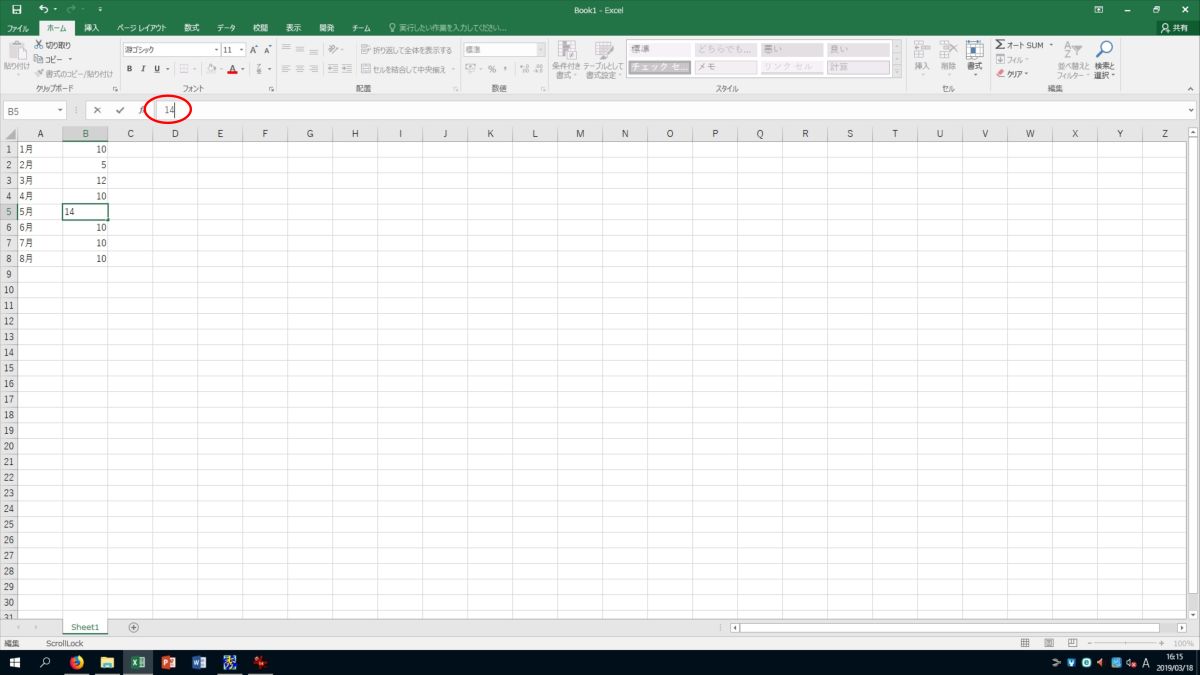
Task: Toggle Underline formatting
Action: tap(156, 69)
